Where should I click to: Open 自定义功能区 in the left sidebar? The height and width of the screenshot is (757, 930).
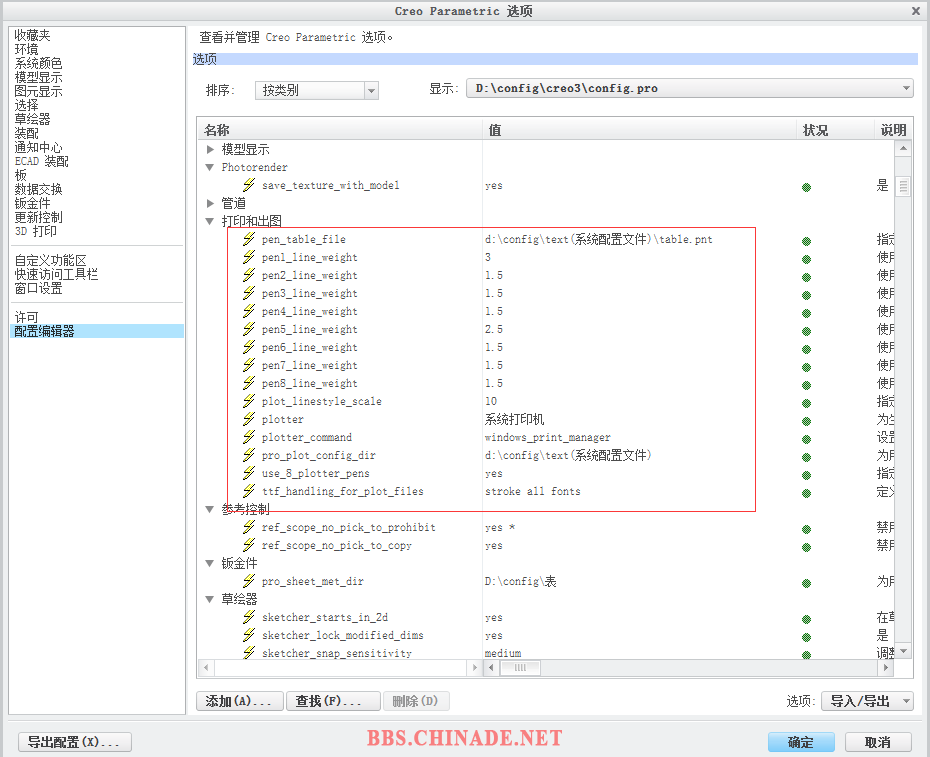click(x=50, y=260)
